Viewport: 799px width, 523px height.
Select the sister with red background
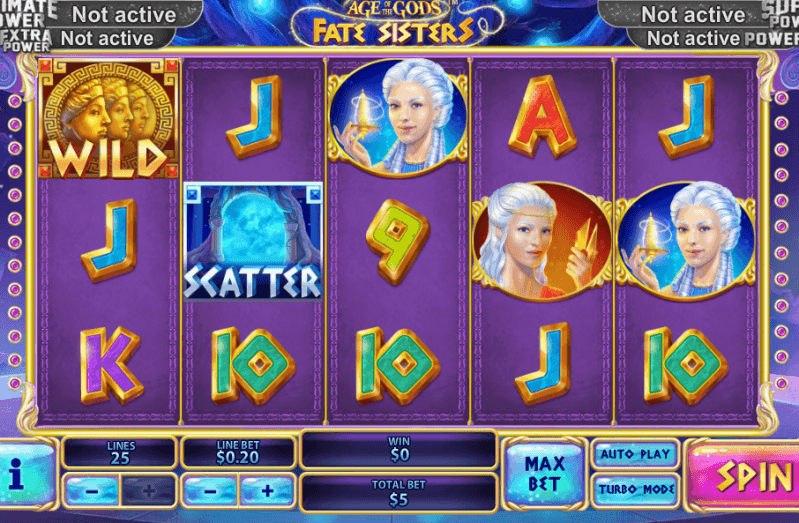point(543,241)
